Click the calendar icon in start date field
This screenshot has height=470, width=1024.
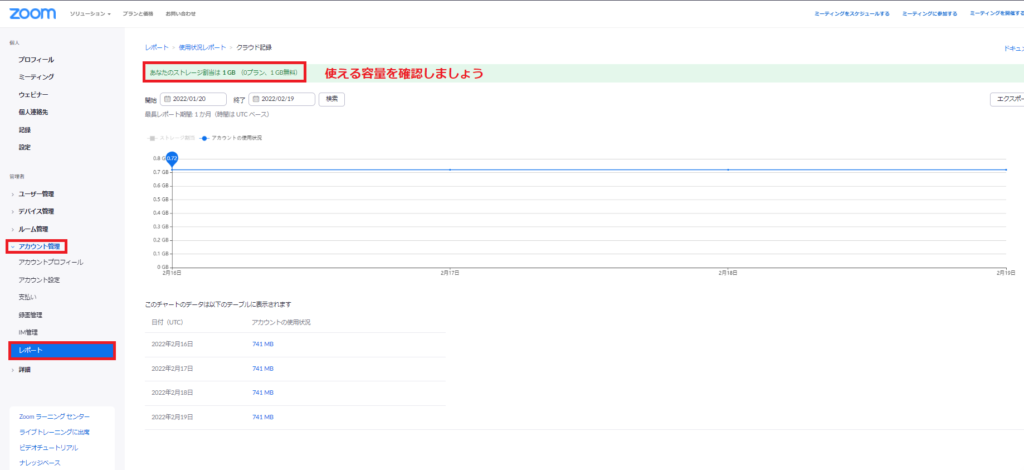coord(166,99)
